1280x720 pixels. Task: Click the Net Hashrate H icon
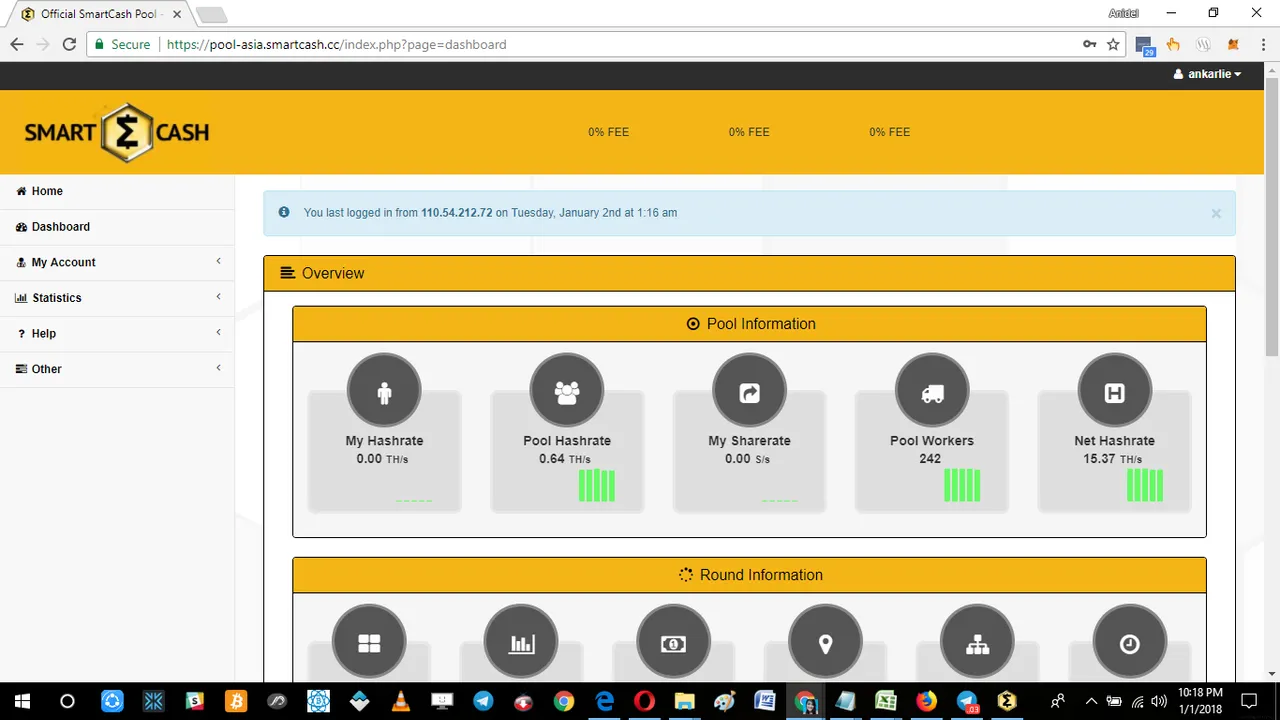point(1115,390)
